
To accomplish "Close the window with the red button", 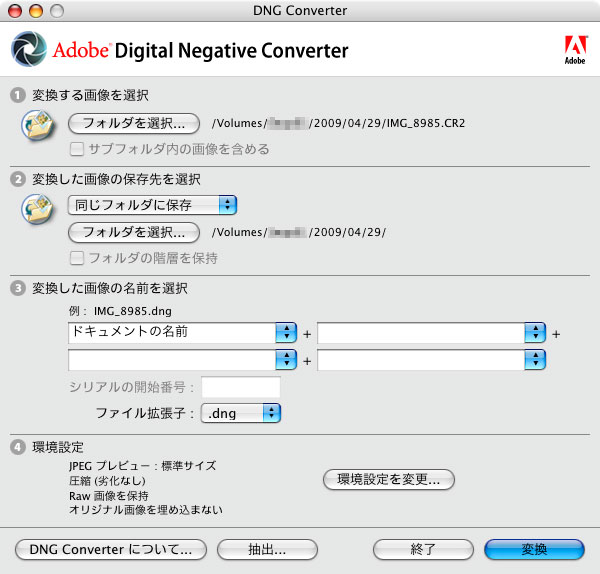I will coord(15,11).
